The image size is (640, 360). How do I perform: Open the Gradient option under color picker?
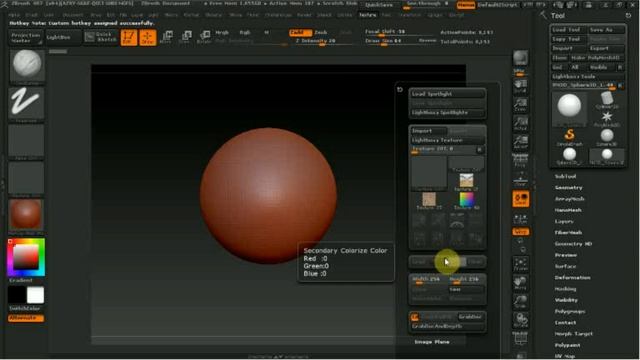(x=21, y=280)
